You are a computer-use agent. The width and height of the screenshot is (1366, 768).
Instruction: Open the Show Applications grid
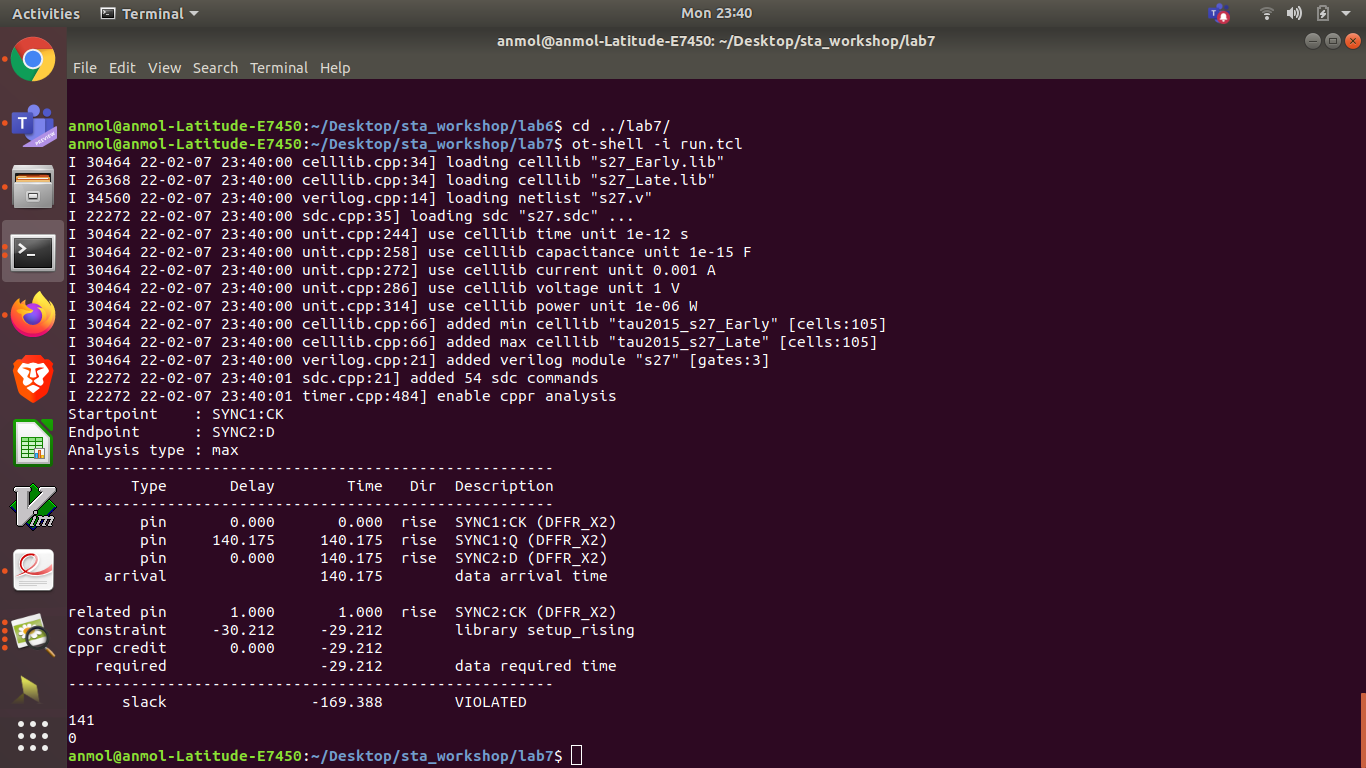tap(33, 737)
